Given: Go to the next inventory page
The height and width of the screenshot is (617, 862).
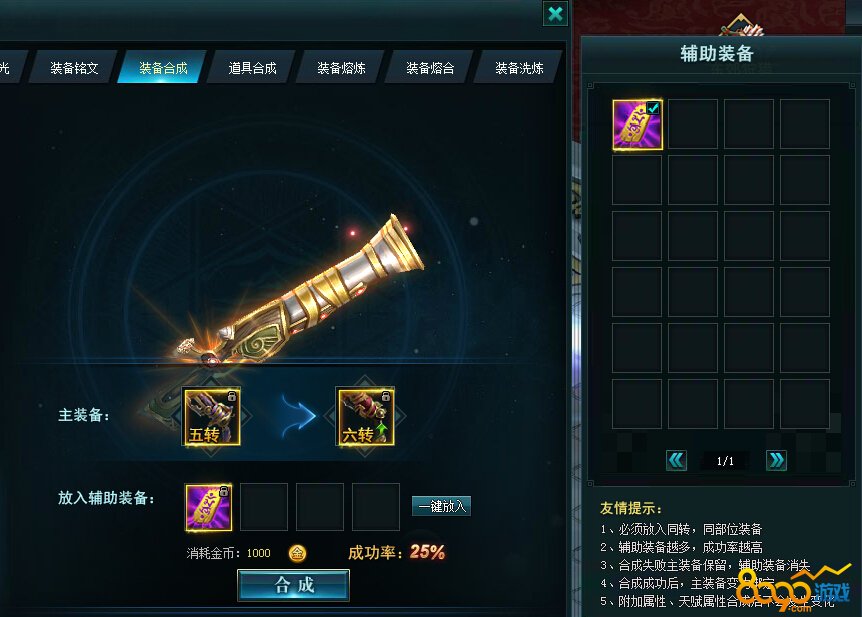Looking at the screenshot, I should (776, 460).
